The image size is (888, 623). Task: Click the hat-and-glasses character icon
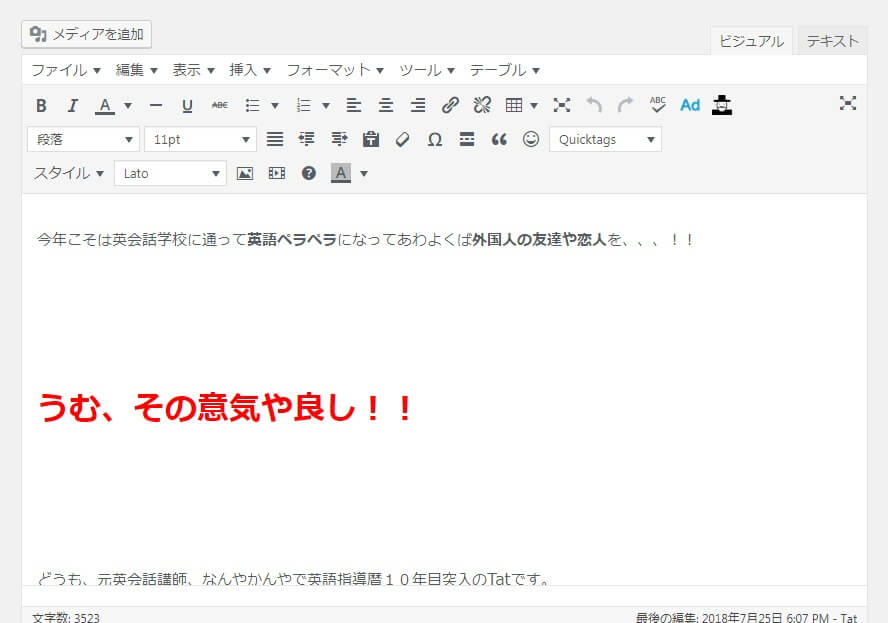722,105
